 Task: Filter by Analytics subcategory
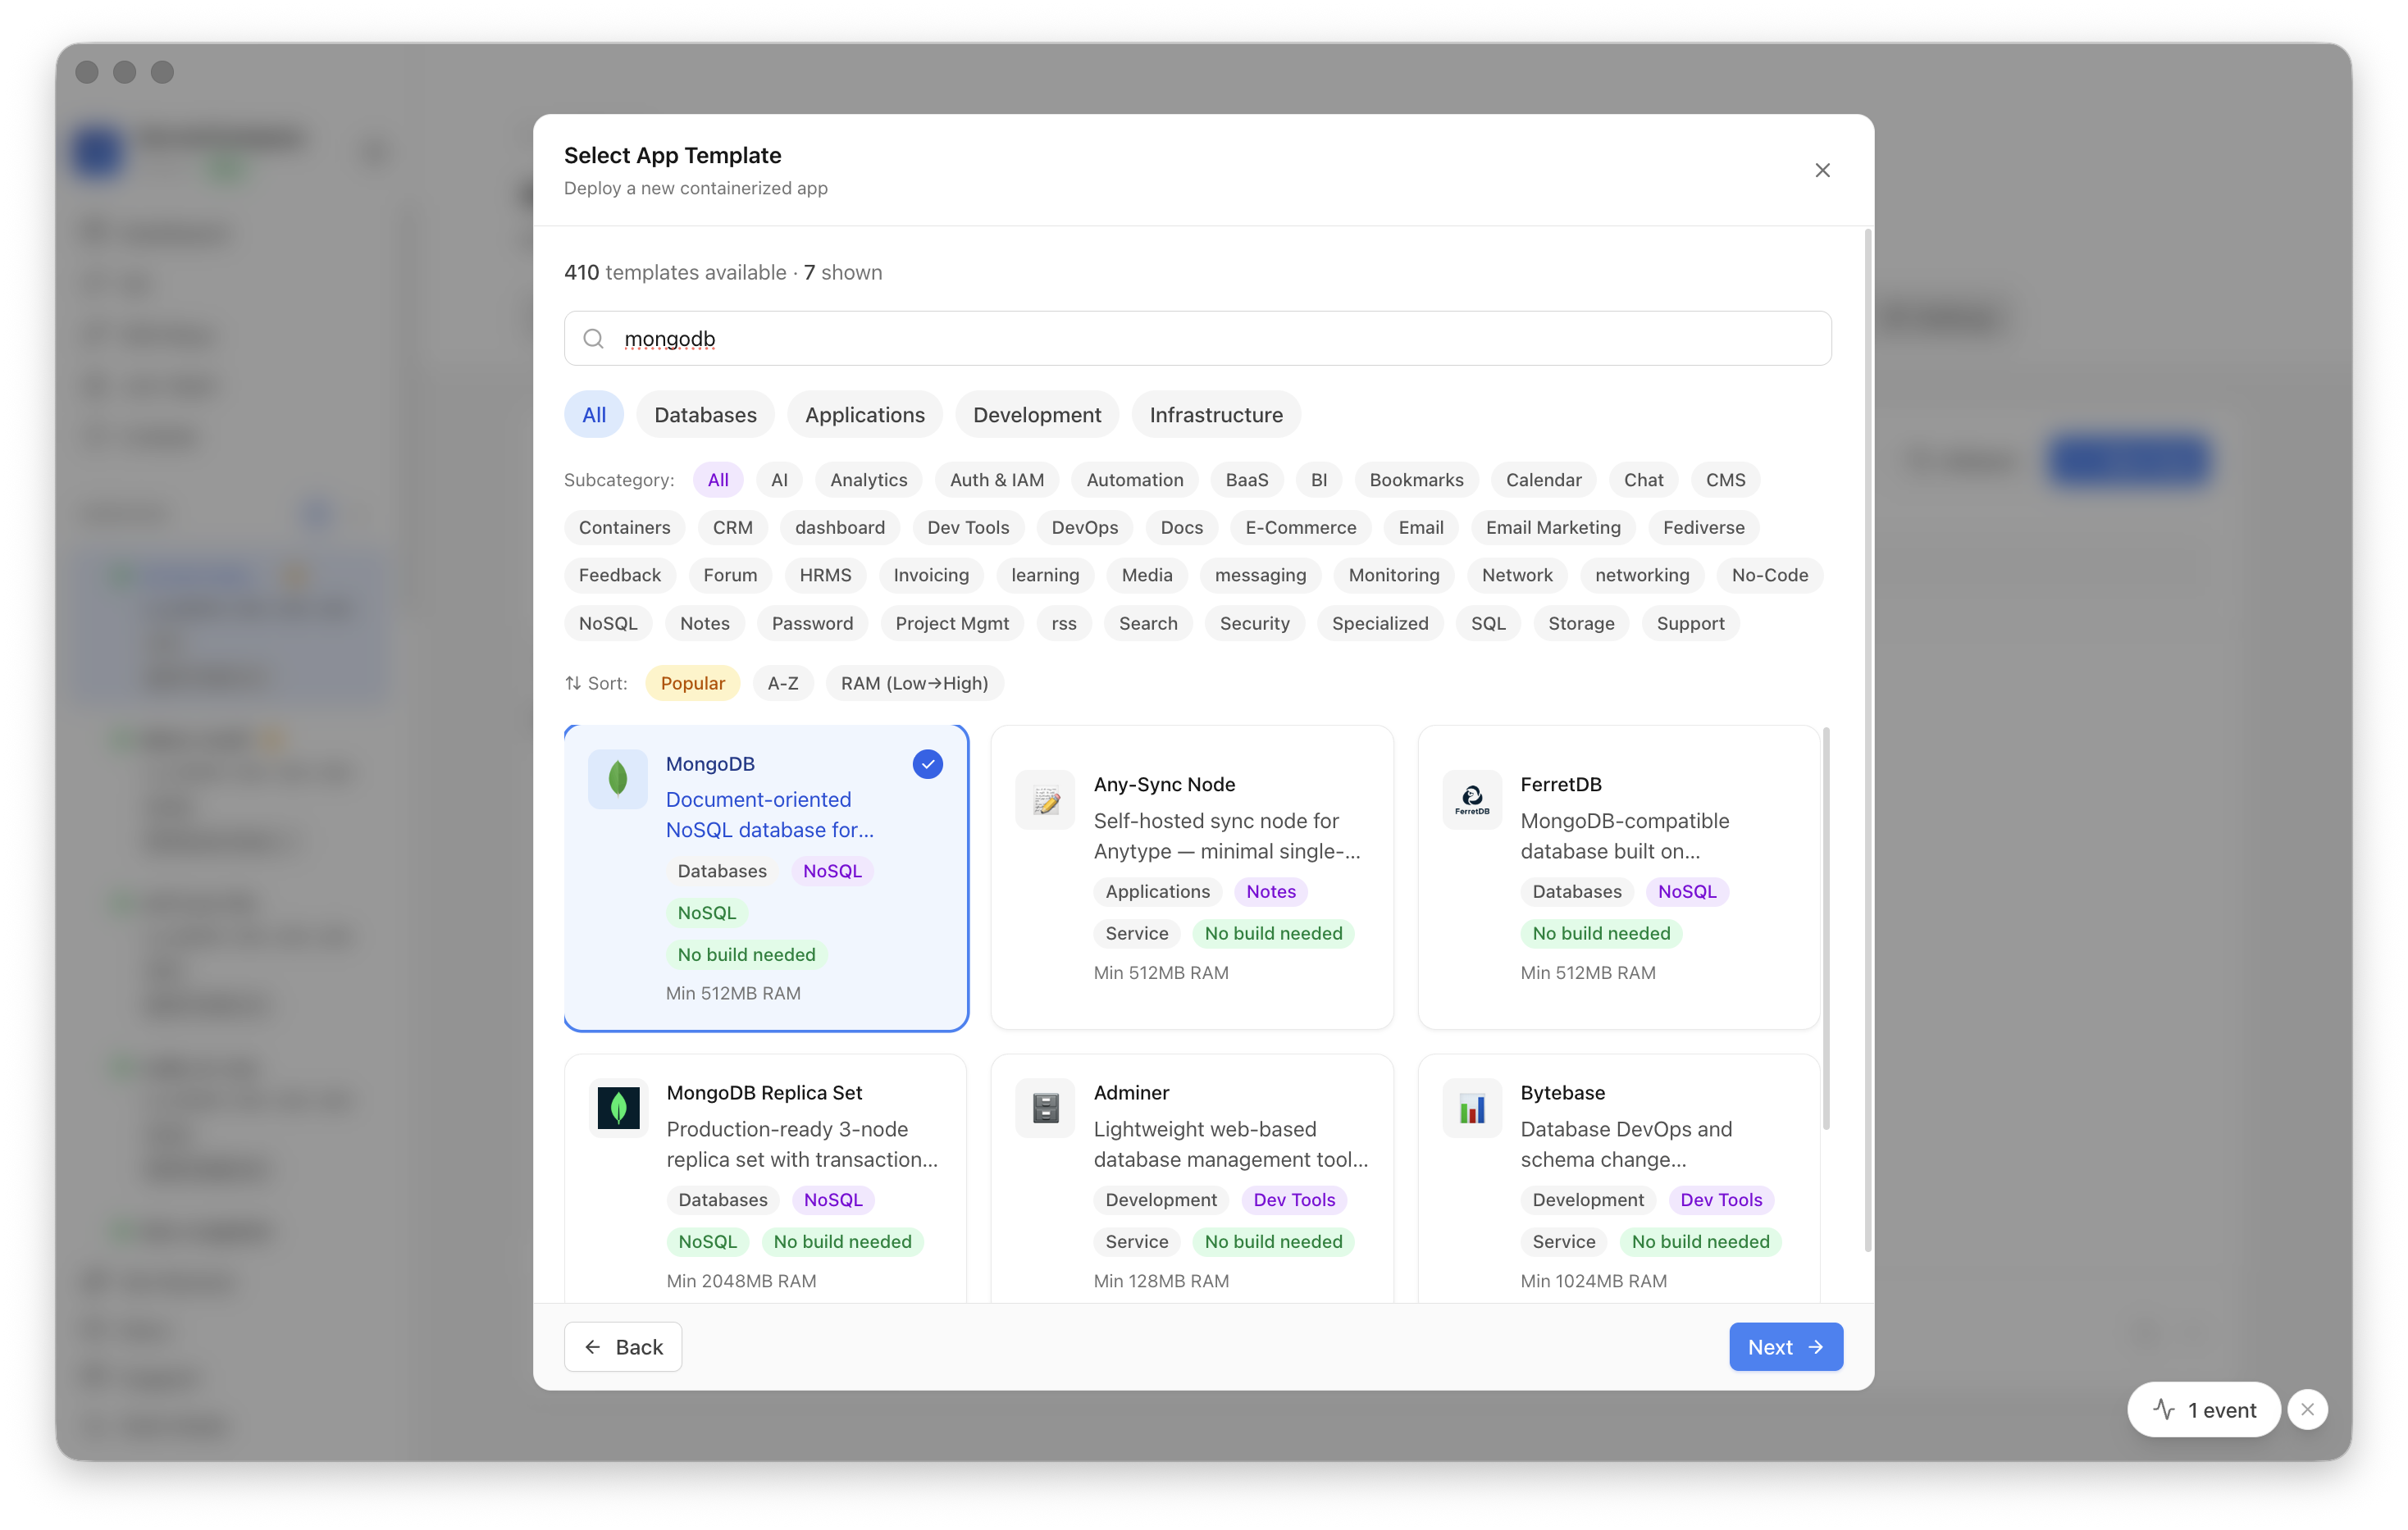(x=868, y=480)
